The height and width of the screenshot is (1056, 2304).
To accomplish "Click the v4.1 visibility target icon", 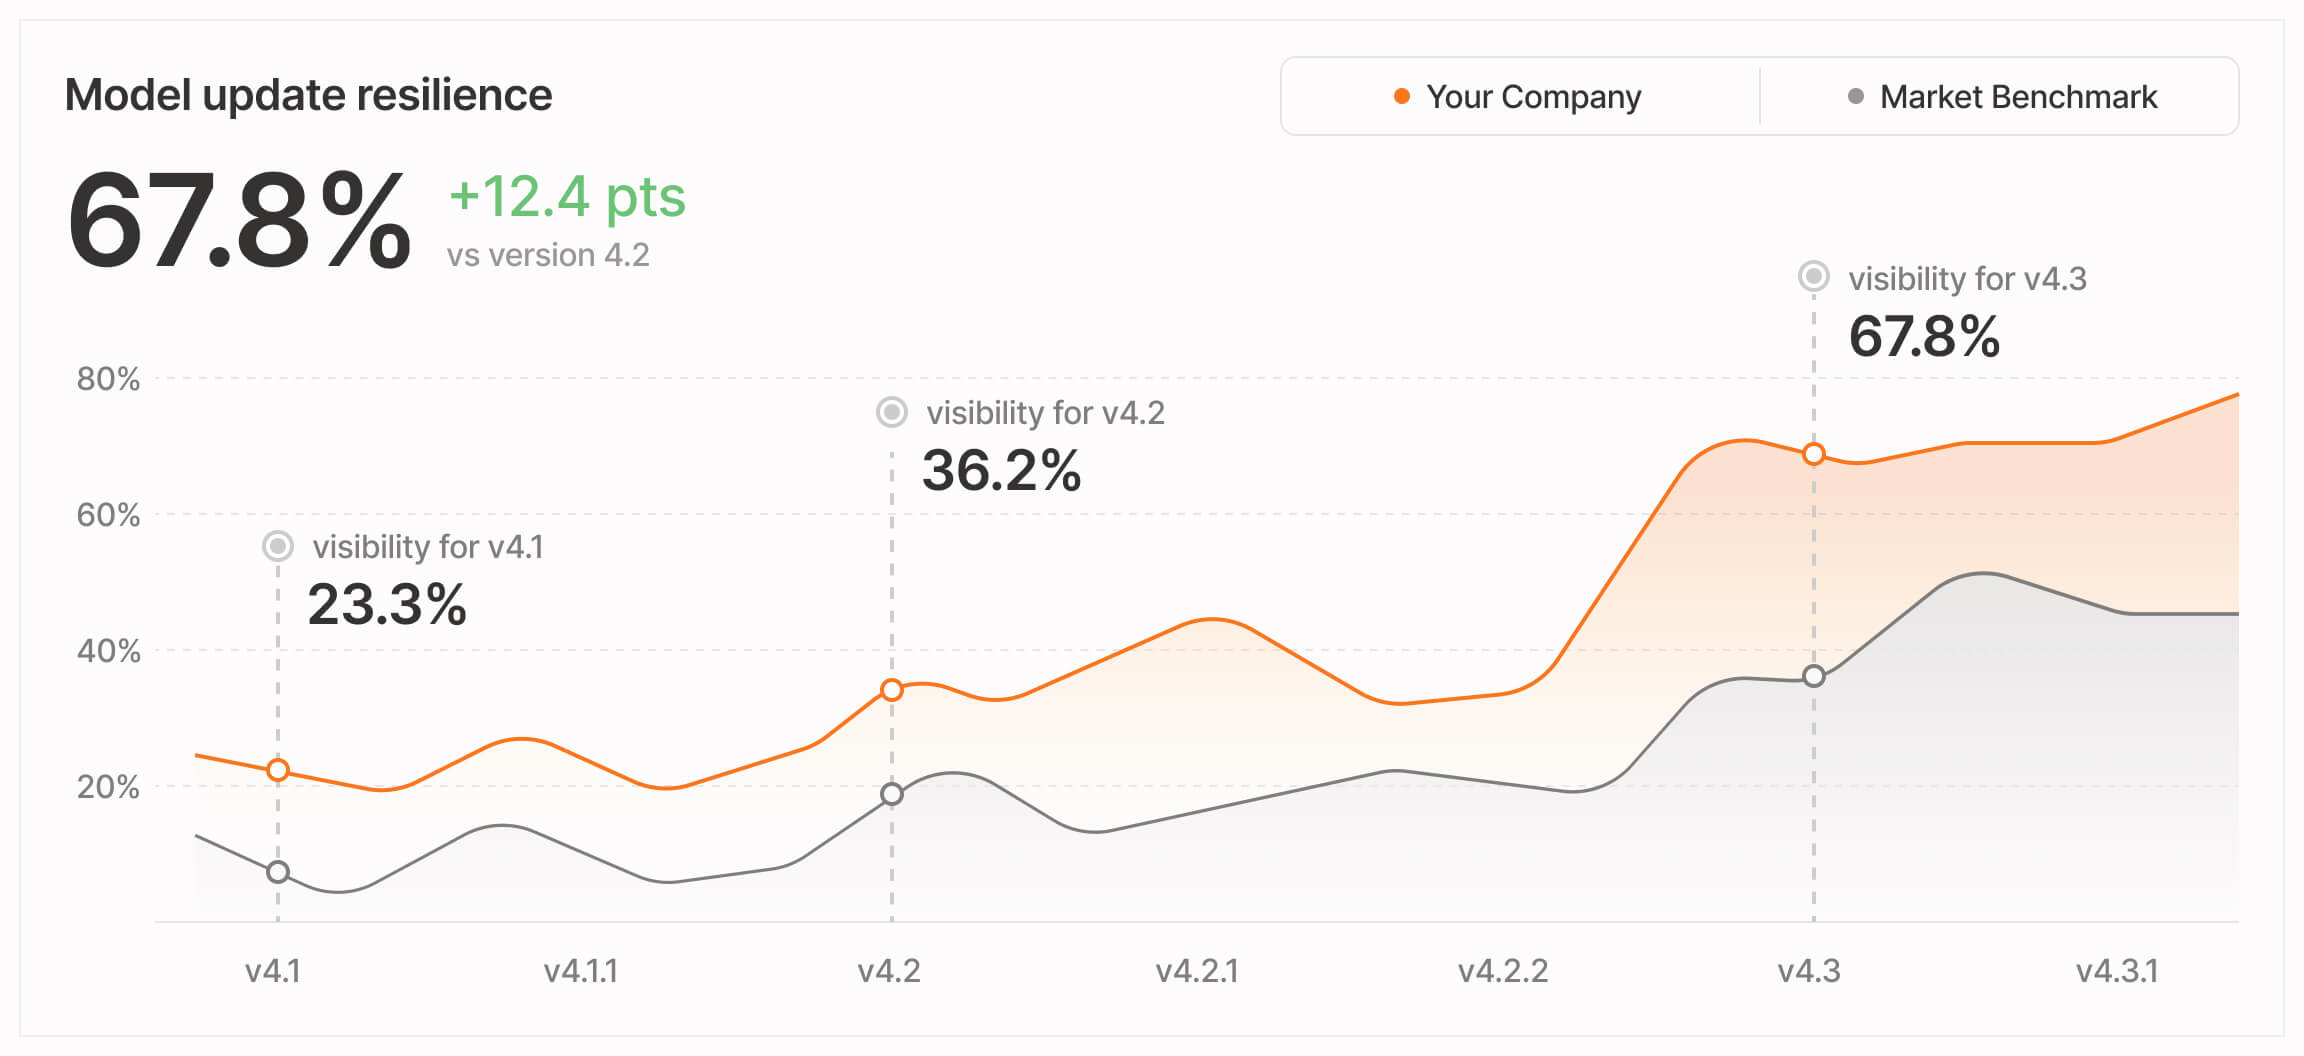I will pyautogui.click(x=278, y=546).
